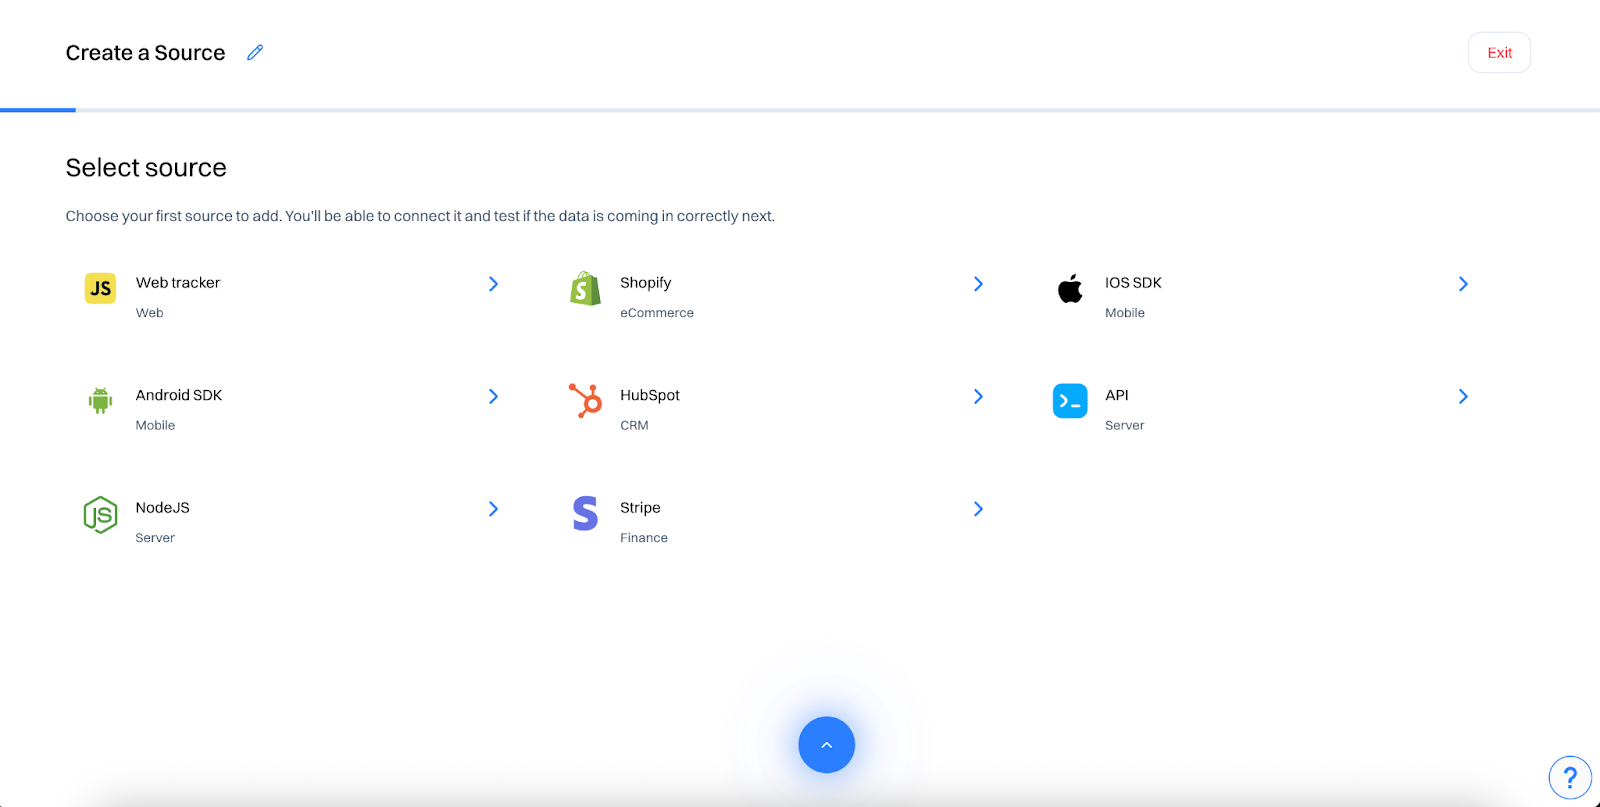Pick the NodeJS source name
Image resolution: width=1600 pixels, height=807 pixels.
[163, 508]
